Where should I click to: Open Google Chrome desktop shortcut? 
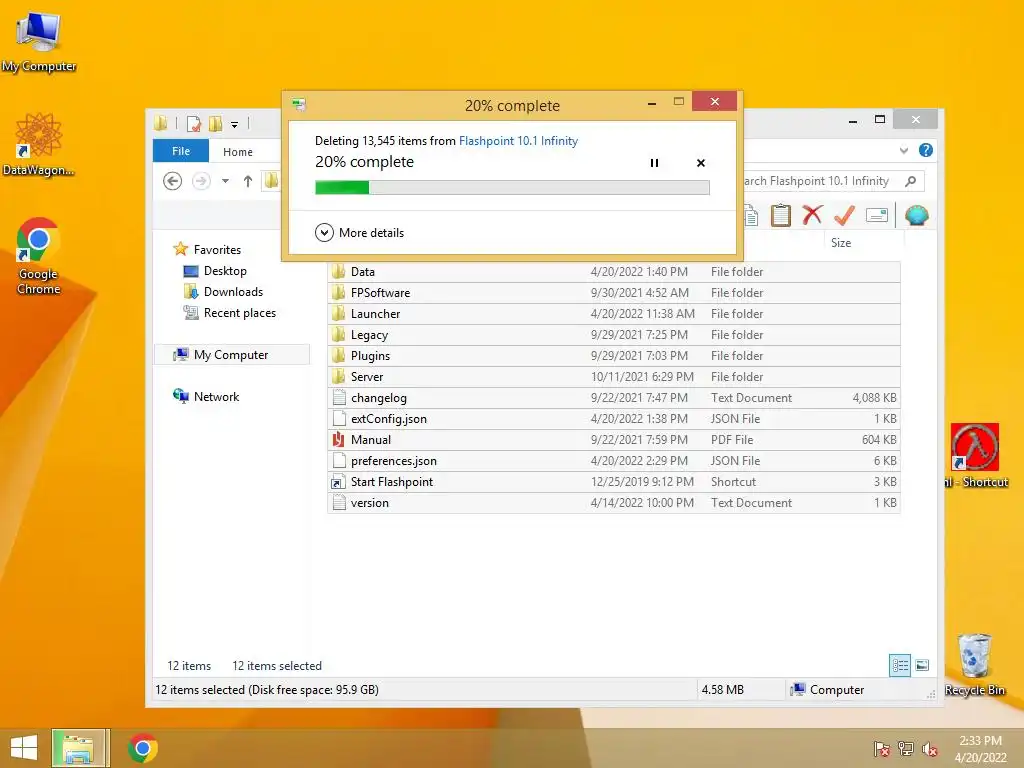click(x=39, y=256)
